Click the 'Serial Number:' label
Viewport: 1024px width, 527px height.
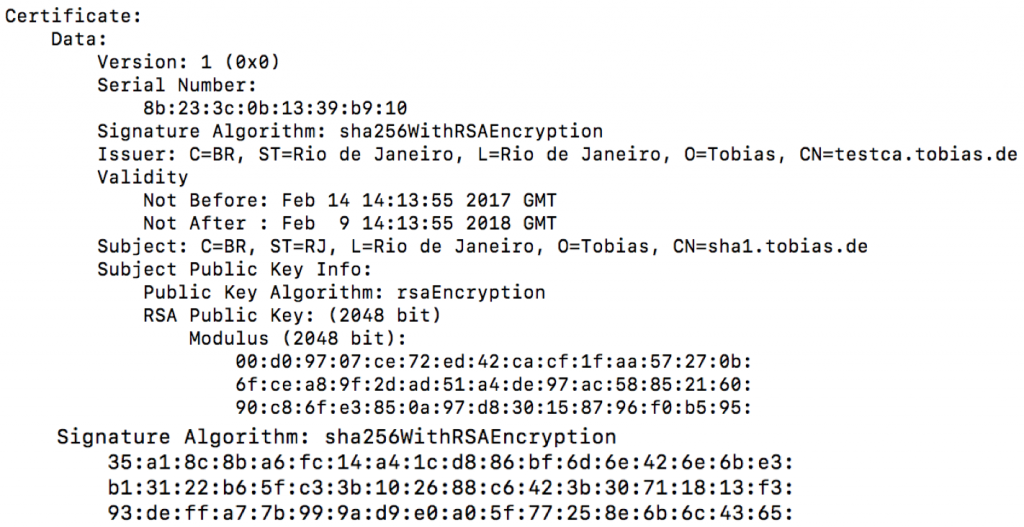point(177,85)
